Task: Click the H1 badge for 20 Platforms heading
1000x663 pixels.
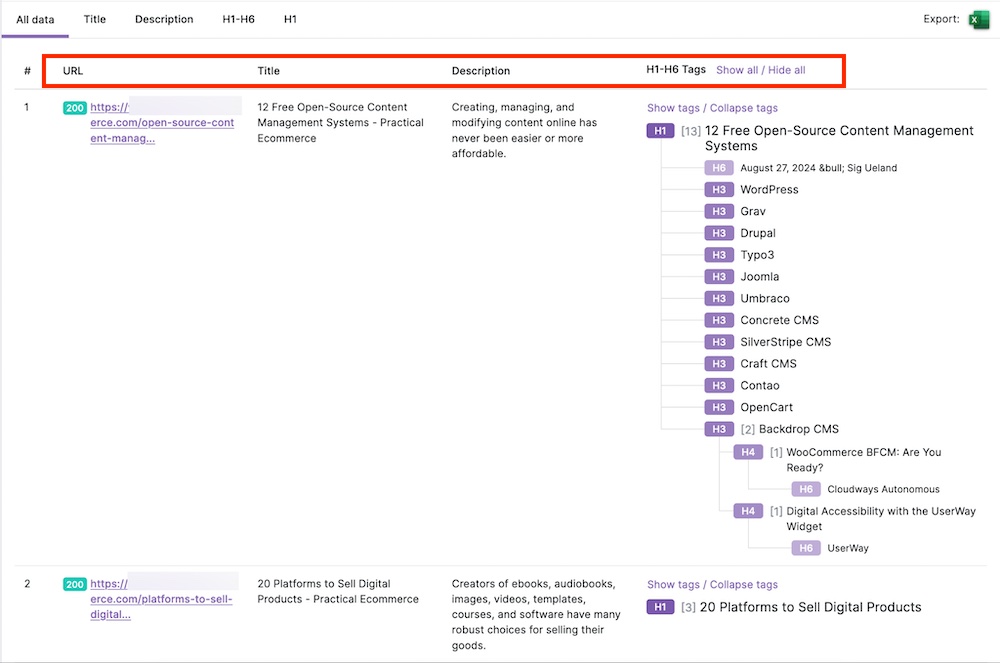Action: click(660, 607)
